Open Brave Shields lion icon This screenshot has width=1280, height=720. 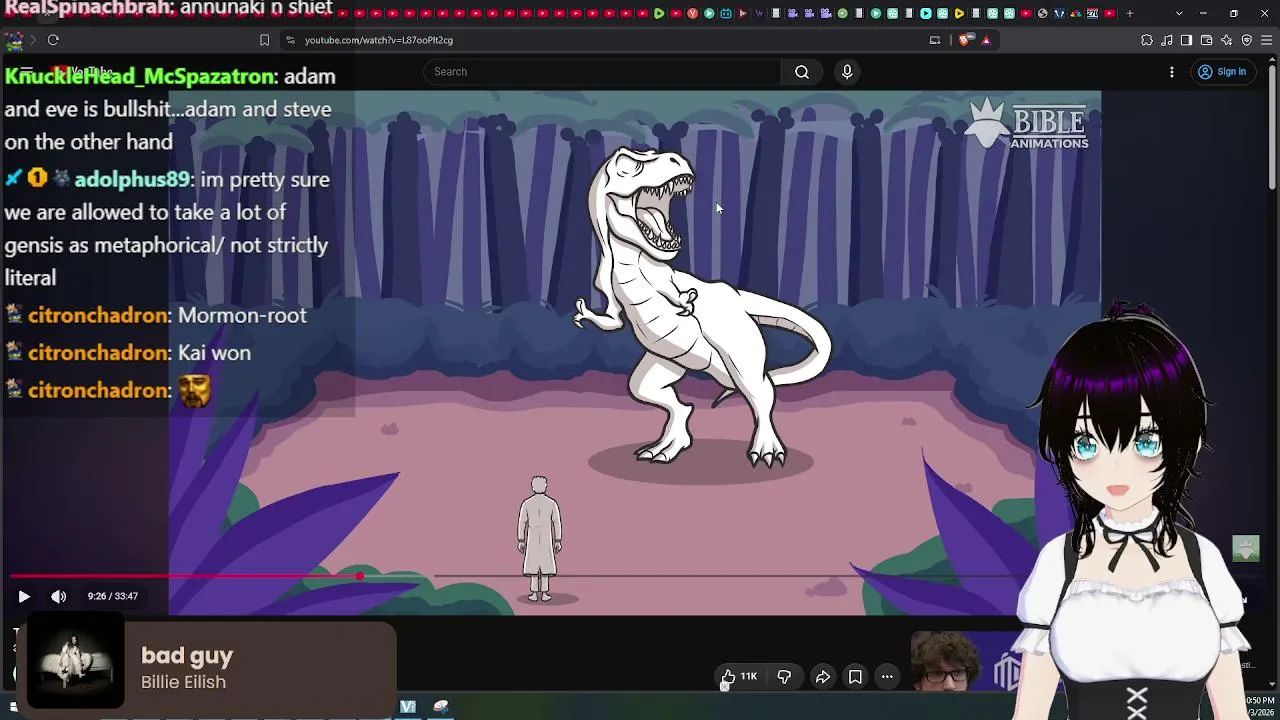click(964, 40)
